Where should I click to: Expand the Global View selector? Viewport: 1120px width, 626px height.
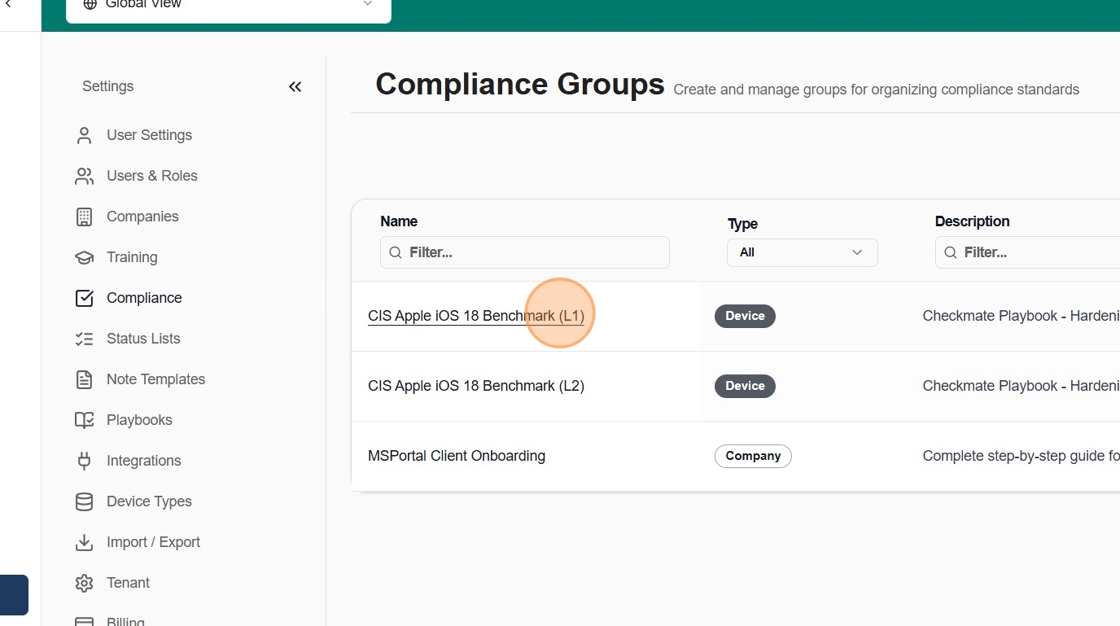click(228, 6)
